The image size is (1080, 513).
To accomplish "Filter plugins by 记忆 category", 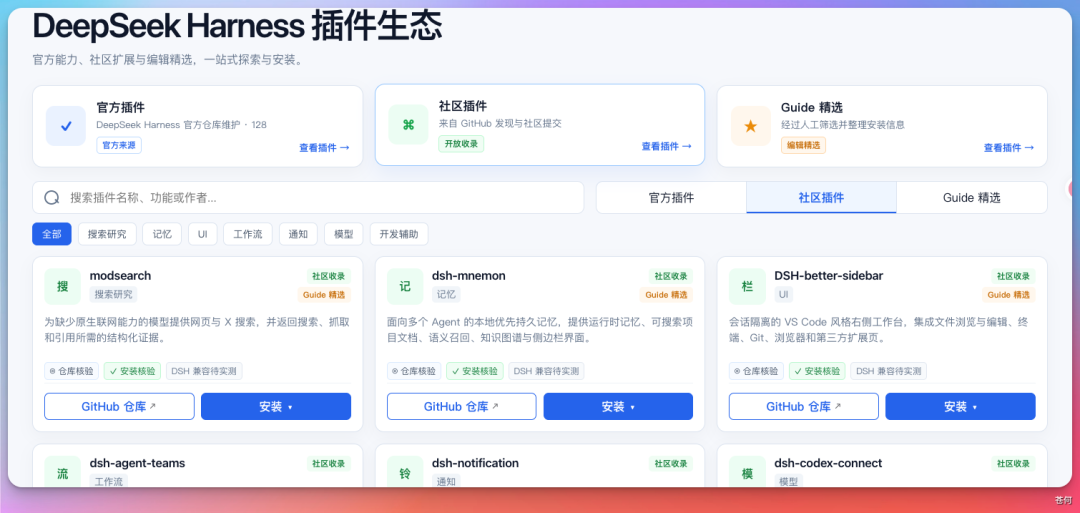I will [x=162, y=234].
